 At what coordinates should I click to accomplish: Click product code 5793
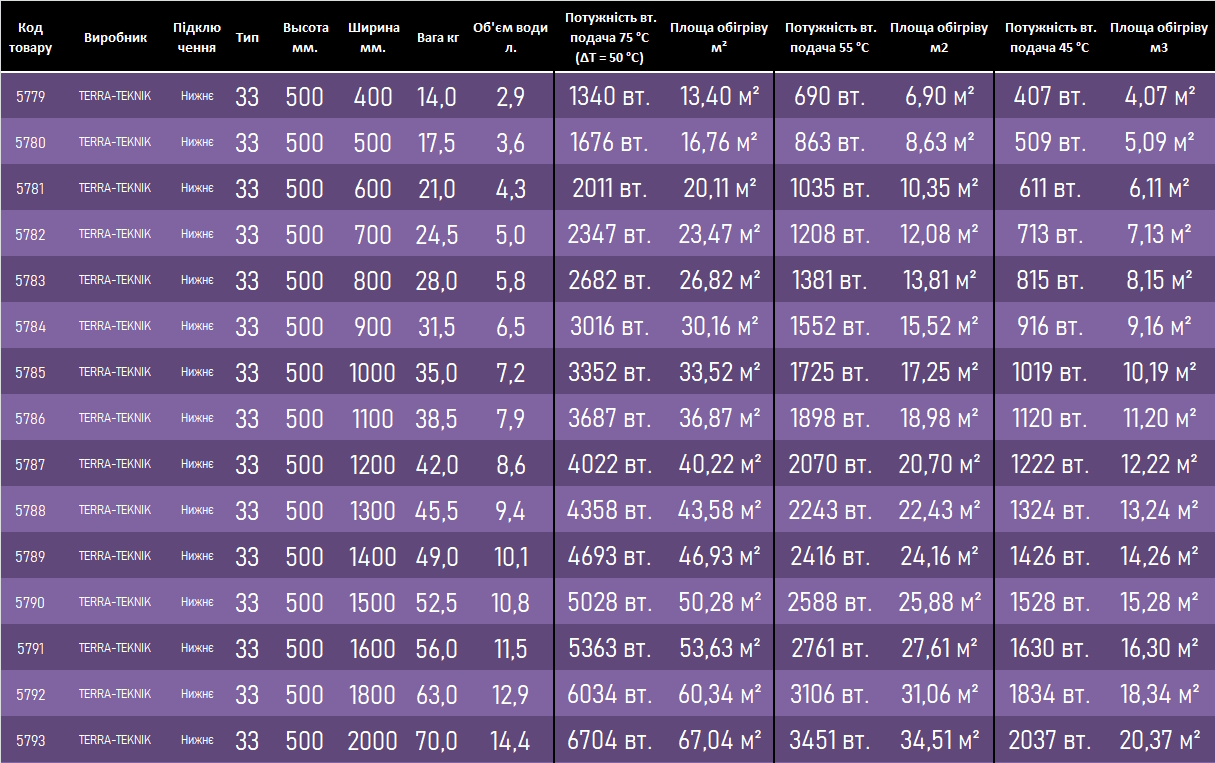click(x=30, y=741)
